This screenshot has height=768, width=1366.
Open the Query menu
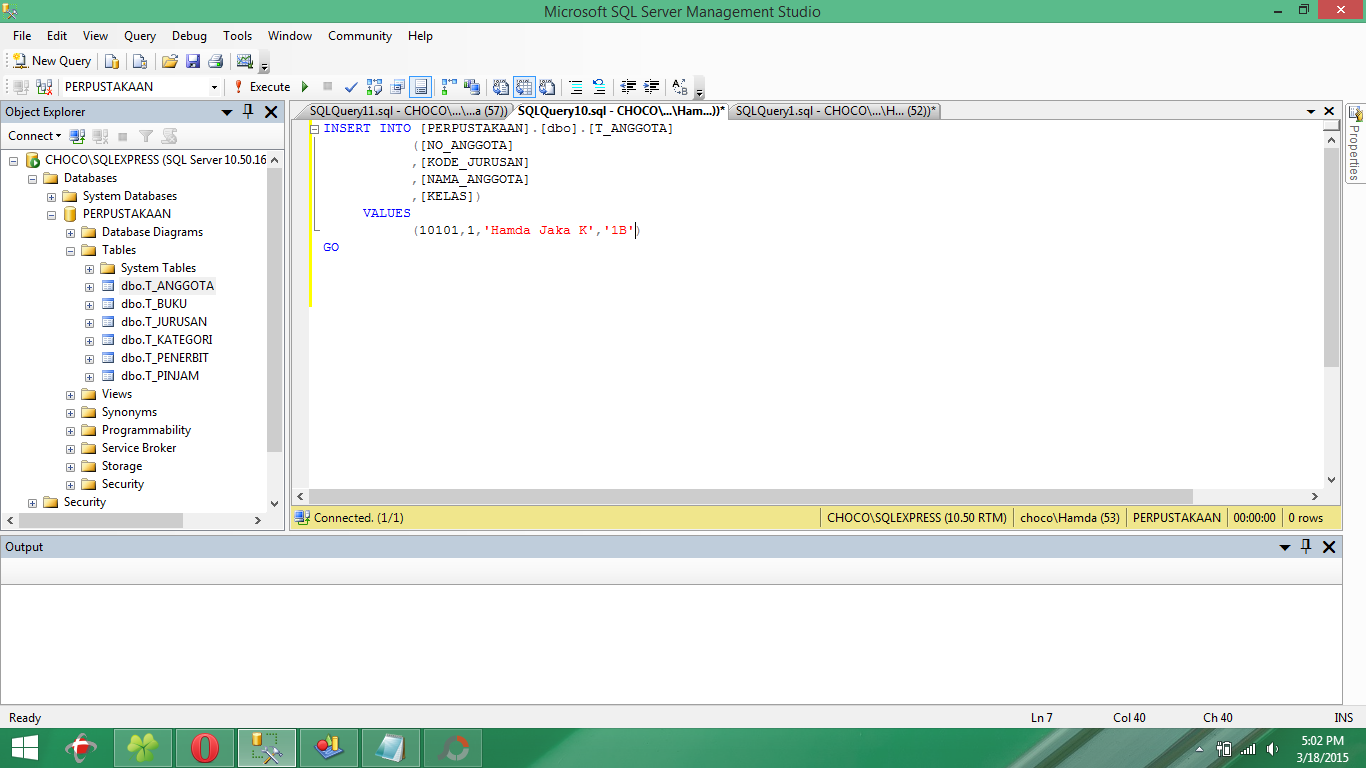click(140, 36)
